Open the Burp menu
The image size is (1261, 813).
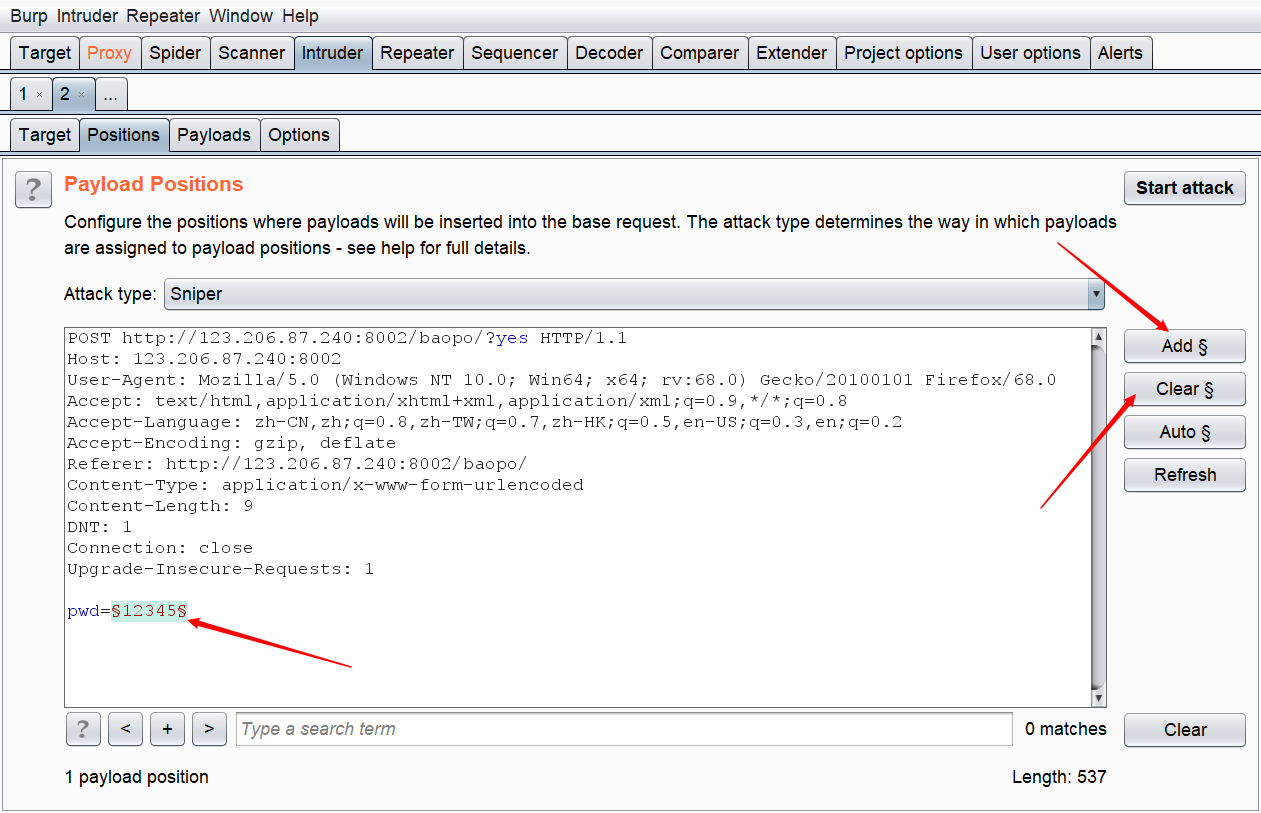(28, 16)
